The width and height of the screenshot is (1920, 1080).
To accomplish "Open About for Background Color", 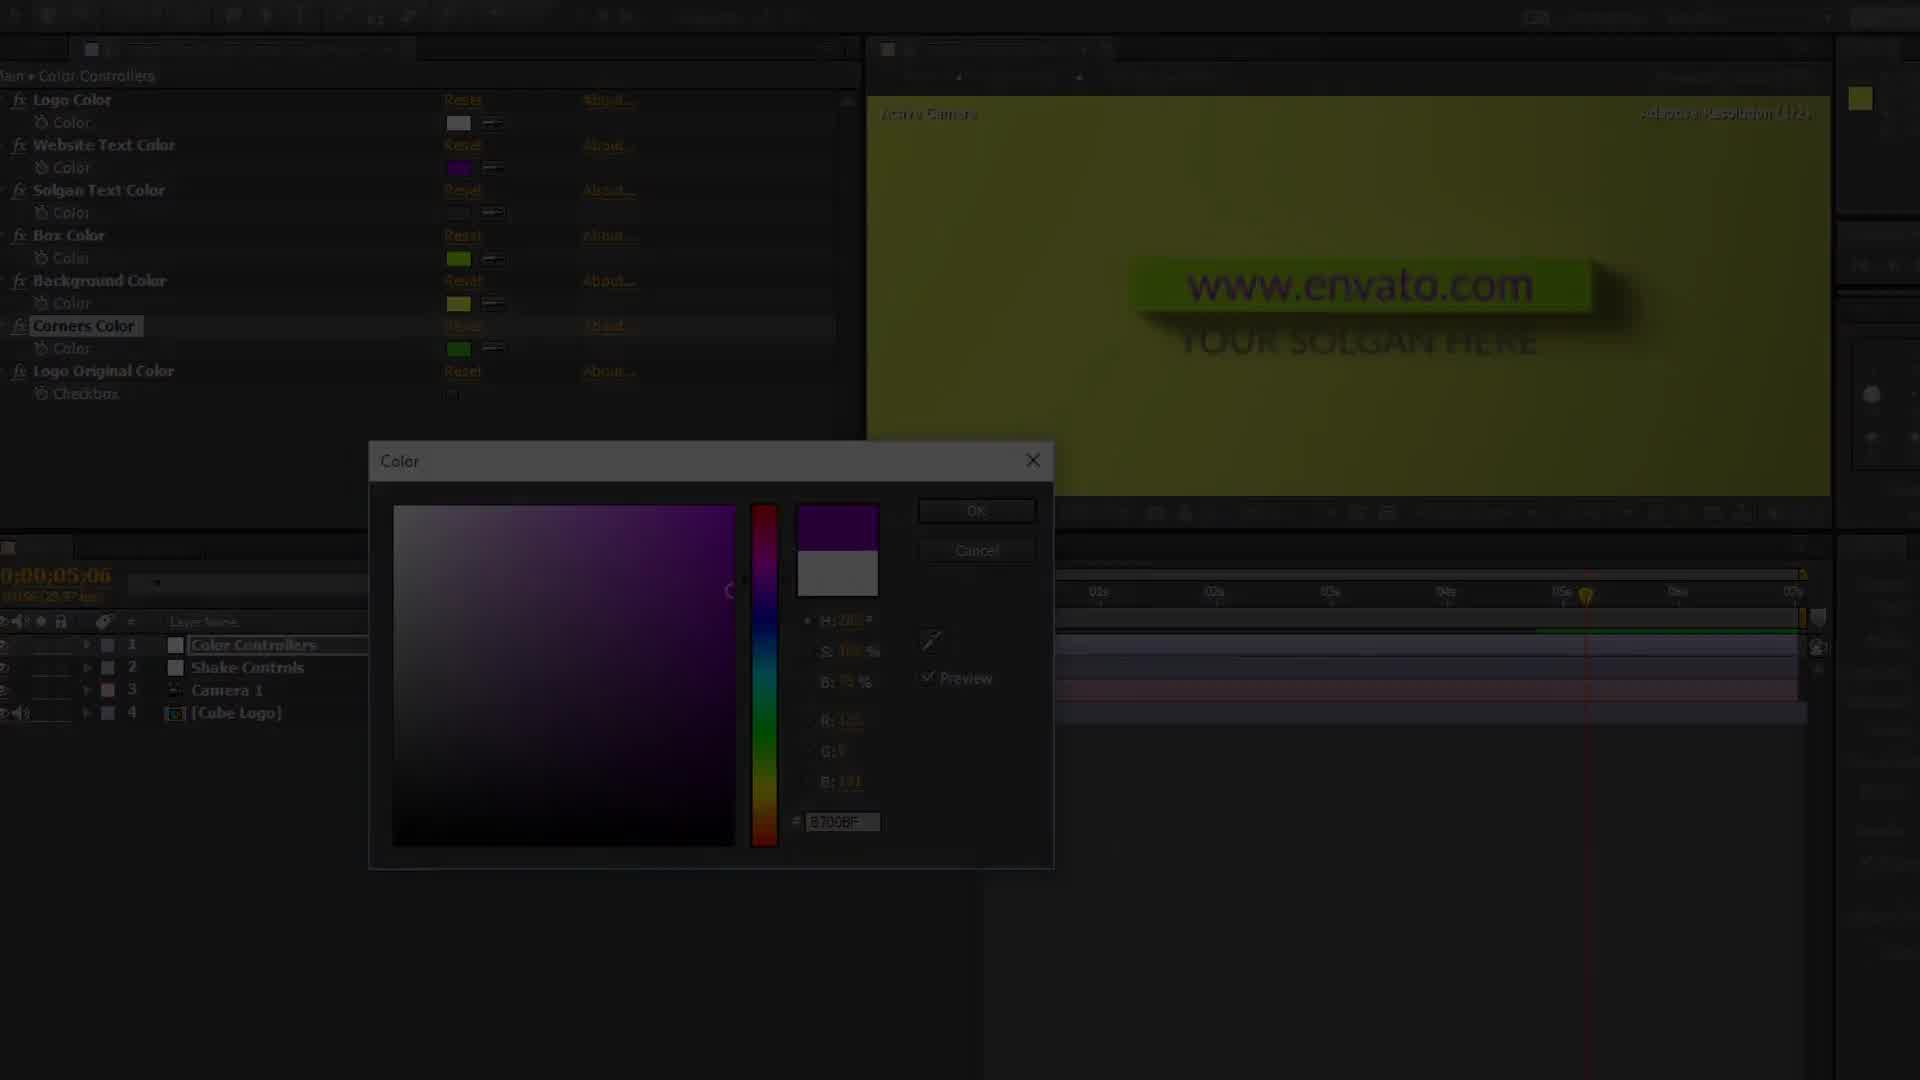I will pos(608,281).
